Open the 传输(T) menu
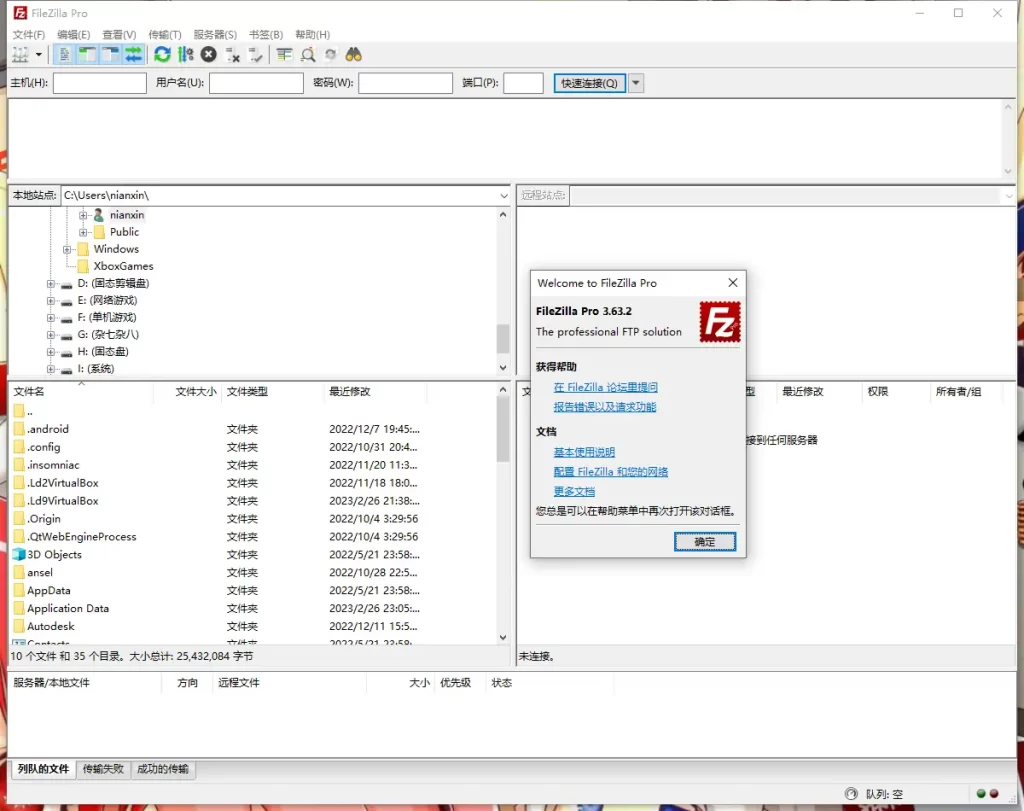The width and height of the screenshot is (1024, 811). 165,35
